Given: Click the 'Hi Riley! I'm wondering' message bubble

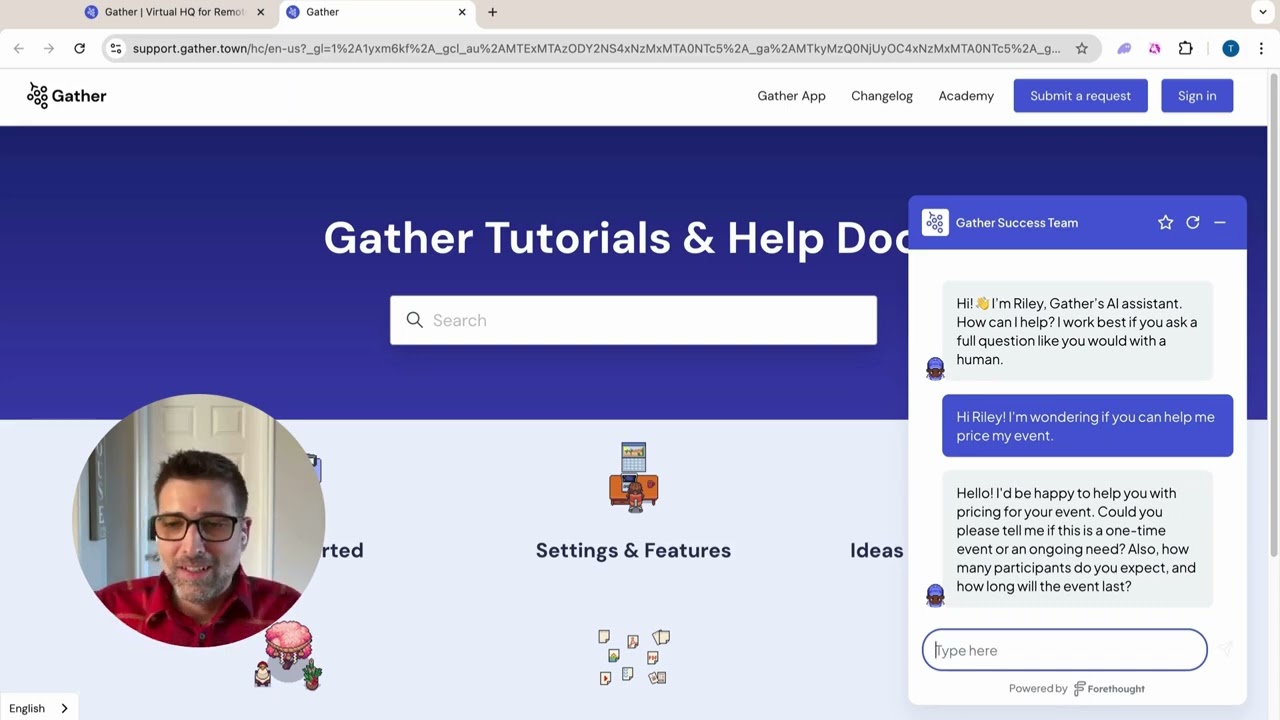Looking at the screenshot, I should pyautogui.click(x=1087, y=426).
